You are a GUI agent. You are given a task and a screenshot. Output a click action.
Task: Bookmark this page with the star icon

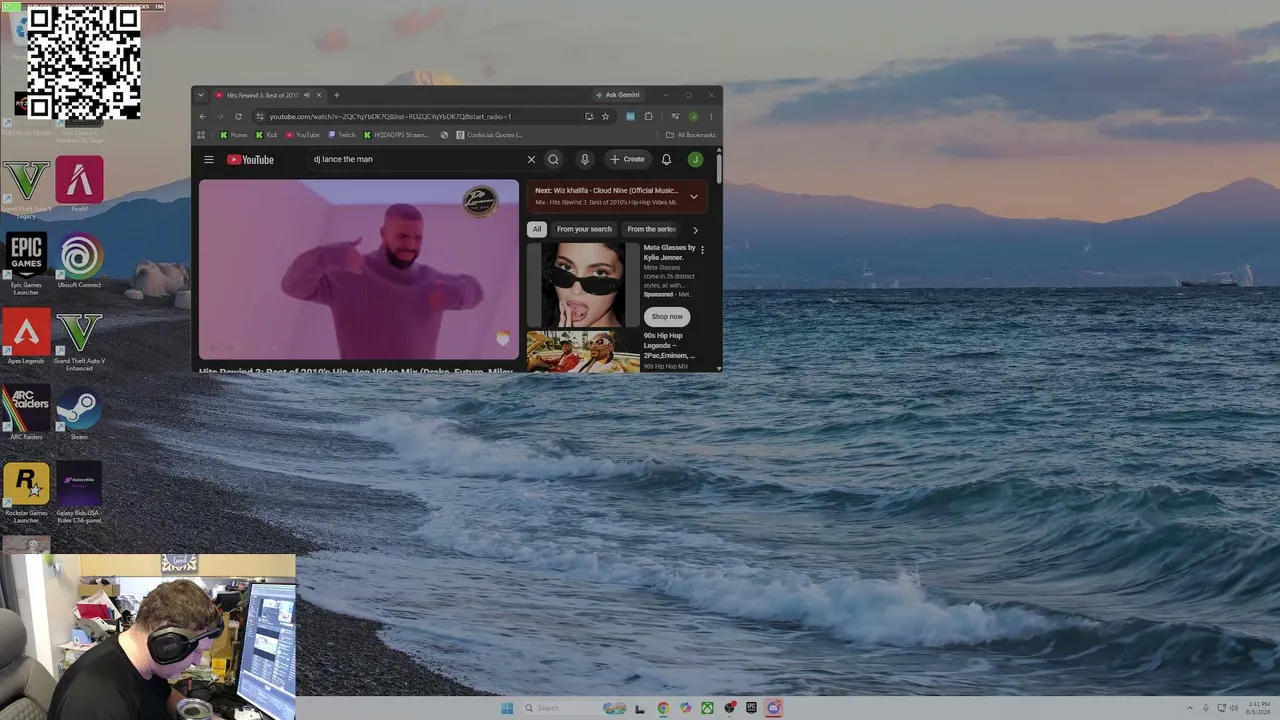coord(605,116)
